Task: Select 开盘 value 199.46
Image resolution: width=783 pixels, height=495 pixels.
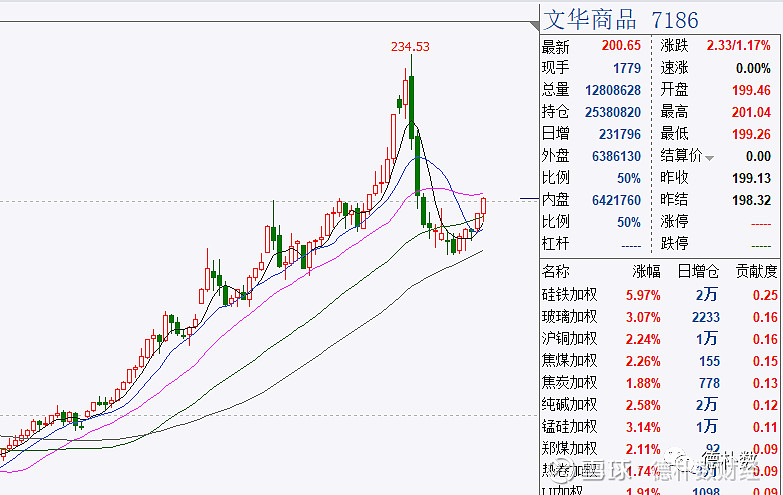Action: (752, 90)
